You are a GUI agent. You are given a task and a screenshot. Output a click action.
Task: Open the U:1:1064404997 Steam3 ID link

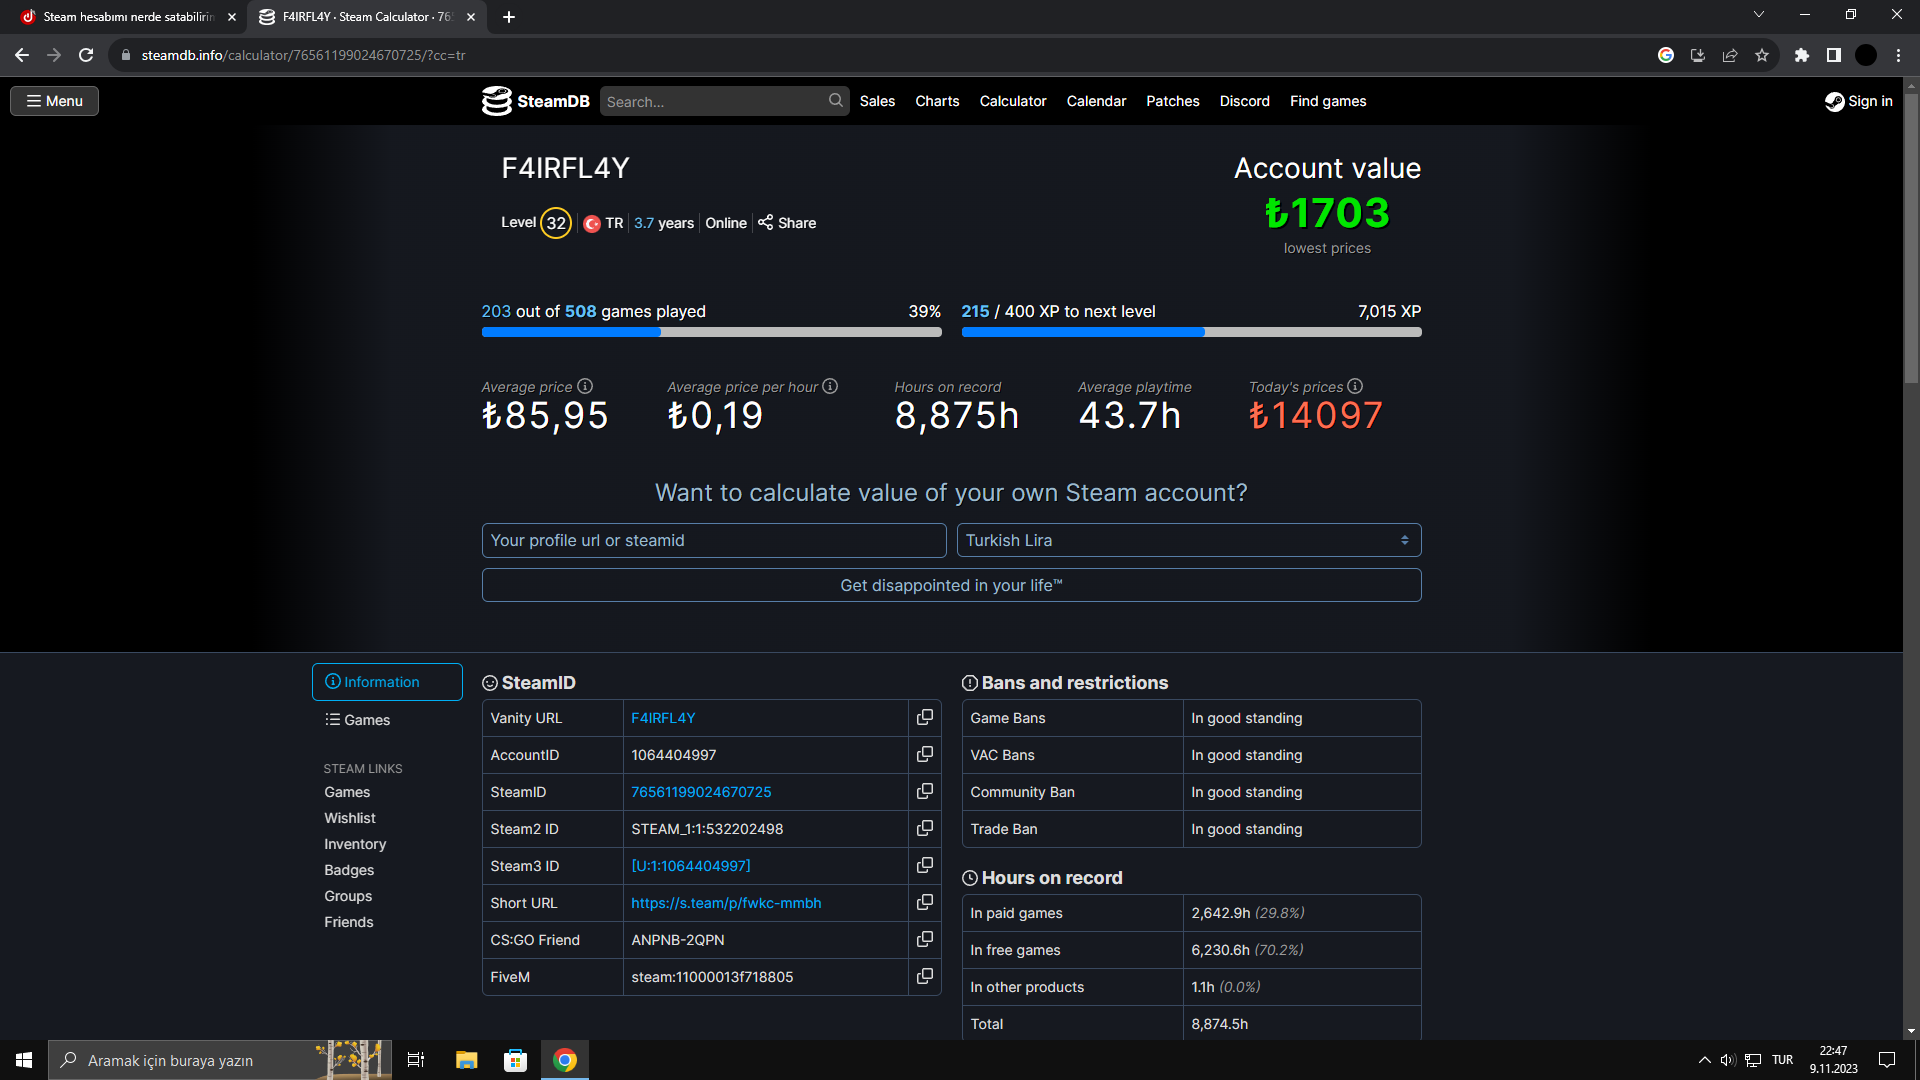coord(691,866)
